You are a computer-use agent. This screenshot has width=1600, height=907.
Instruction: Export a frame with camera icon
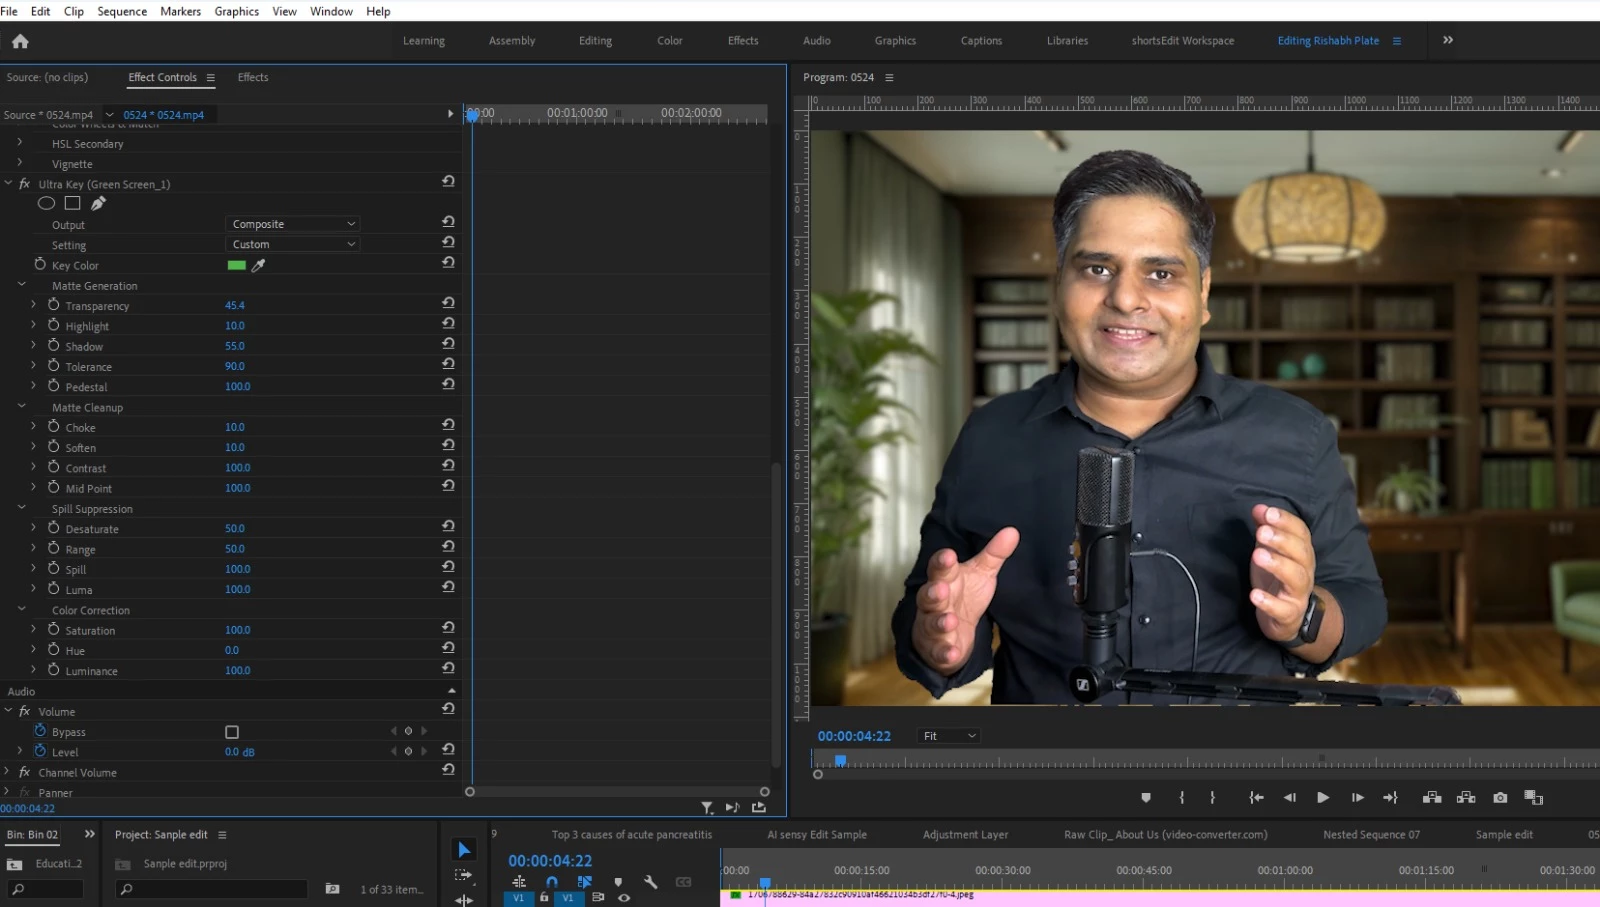[x=1500, y=798]
